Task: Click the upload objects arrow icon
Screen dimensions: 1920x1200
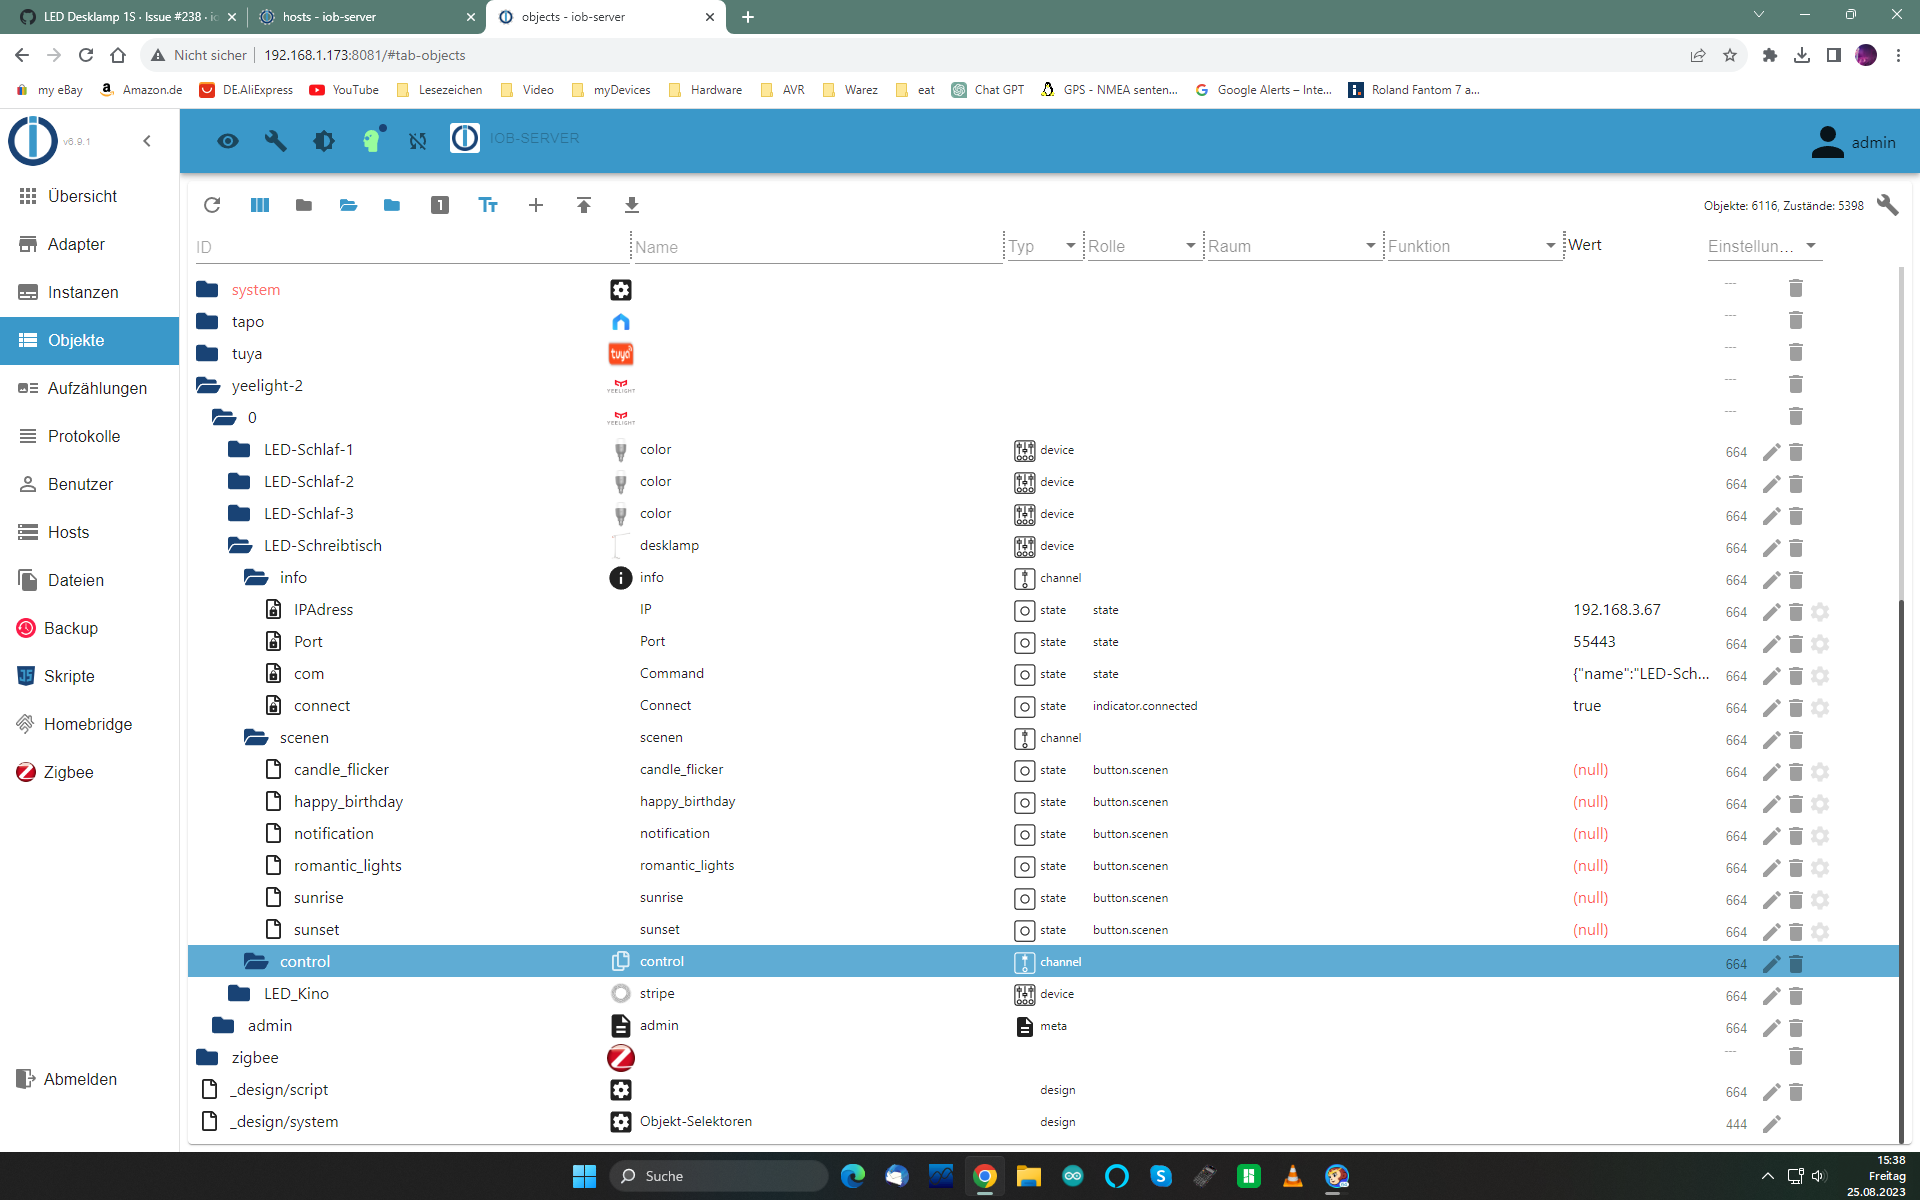Action: (x=584, y=205)
